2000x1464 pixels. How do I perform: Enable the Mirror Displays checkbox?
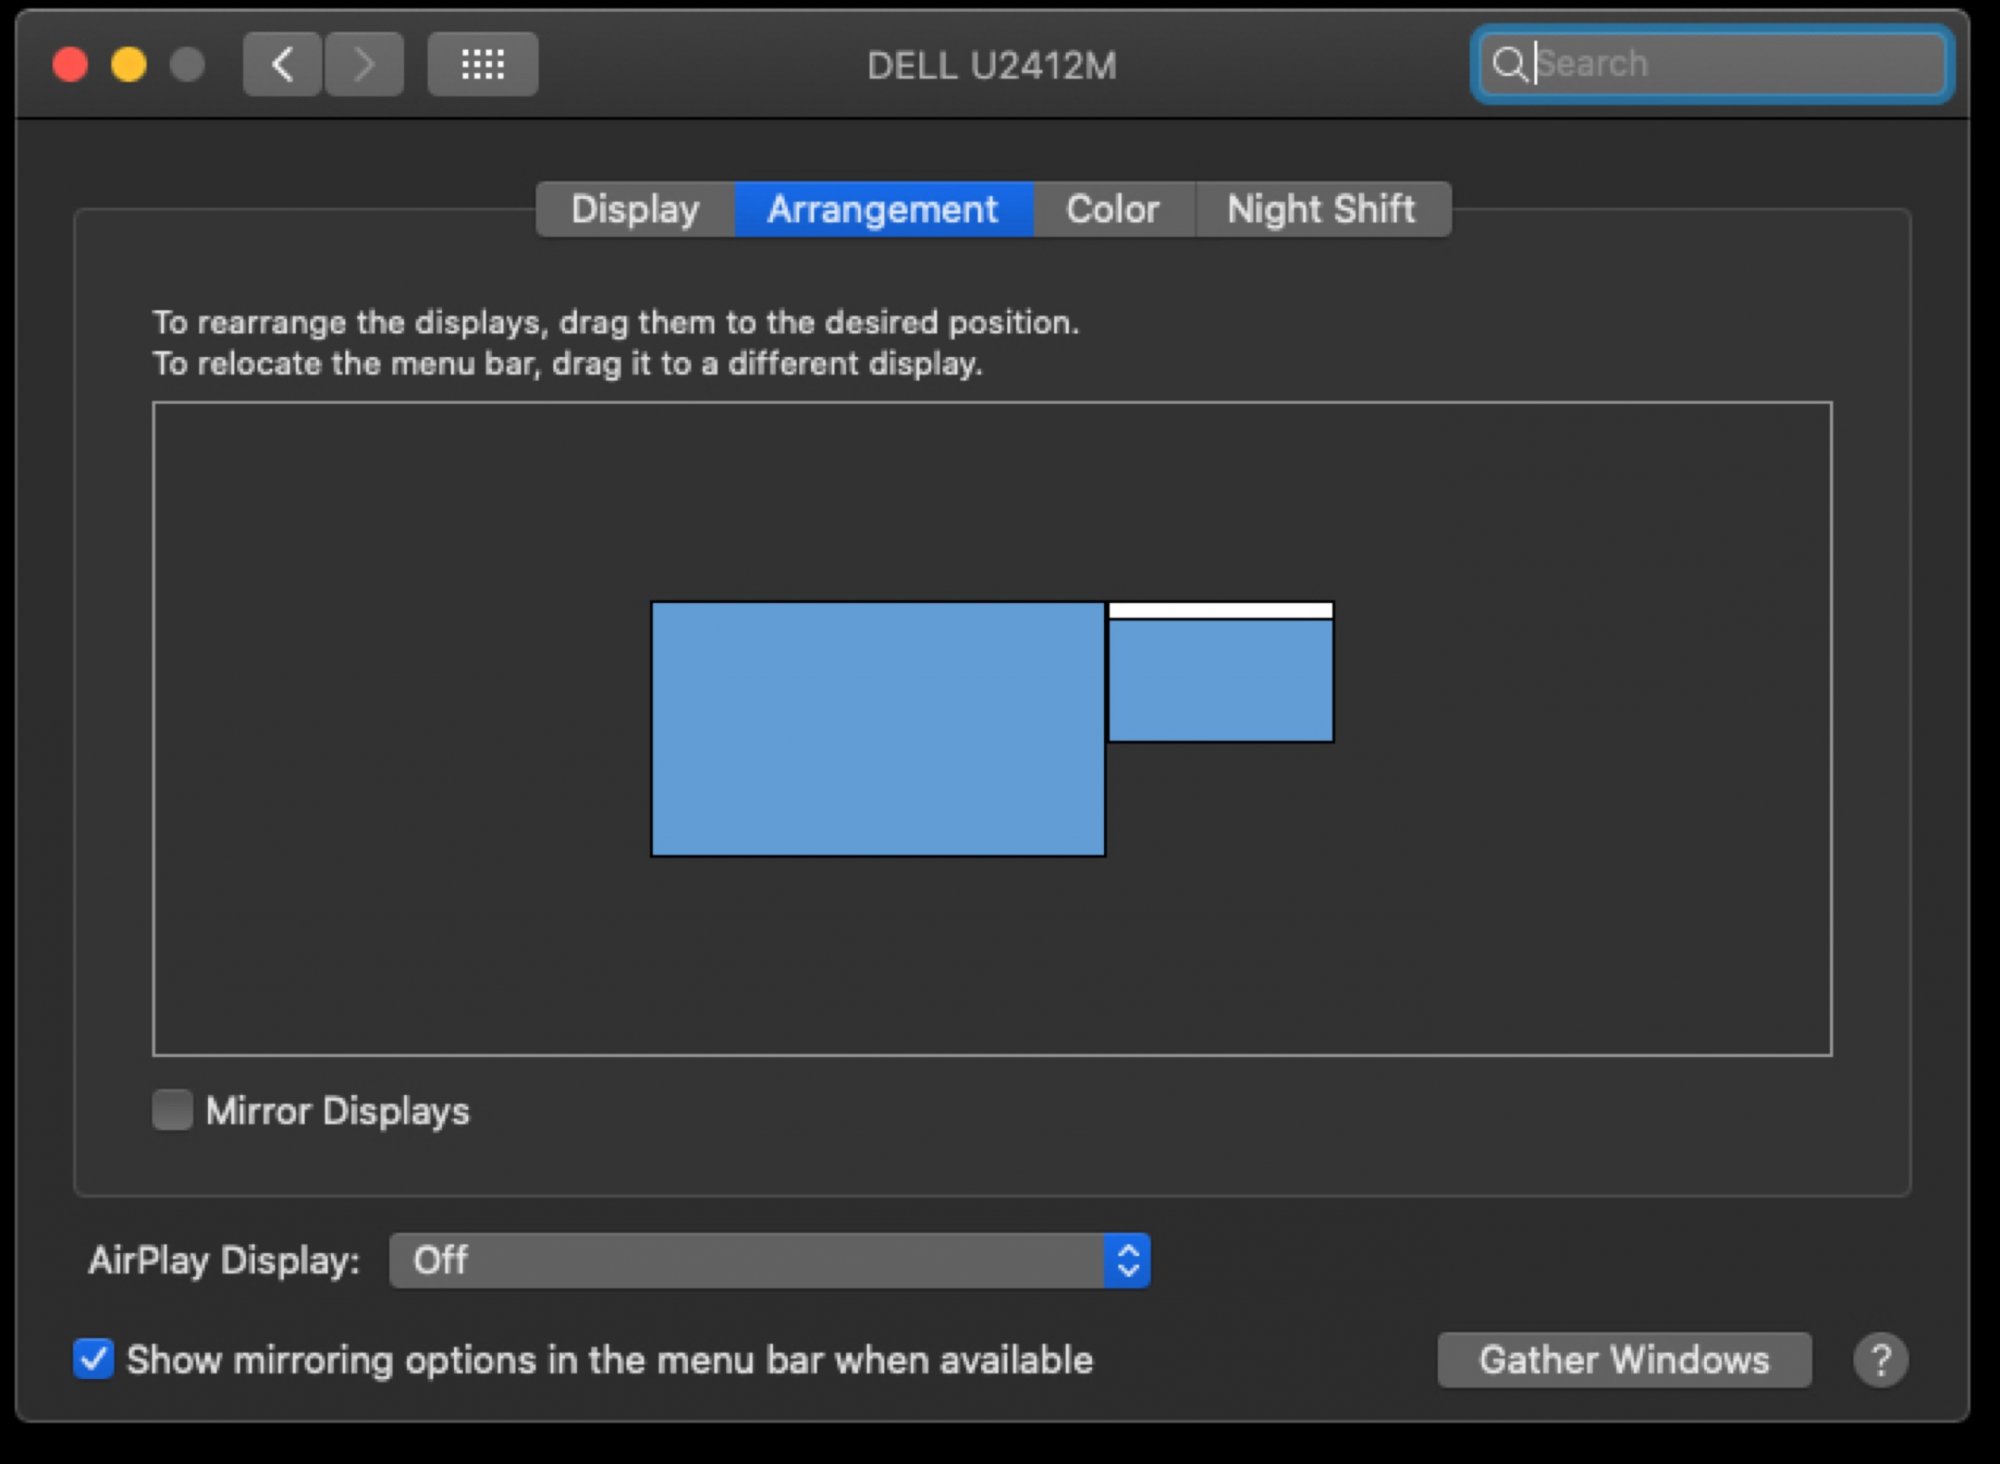(172, 1110)
